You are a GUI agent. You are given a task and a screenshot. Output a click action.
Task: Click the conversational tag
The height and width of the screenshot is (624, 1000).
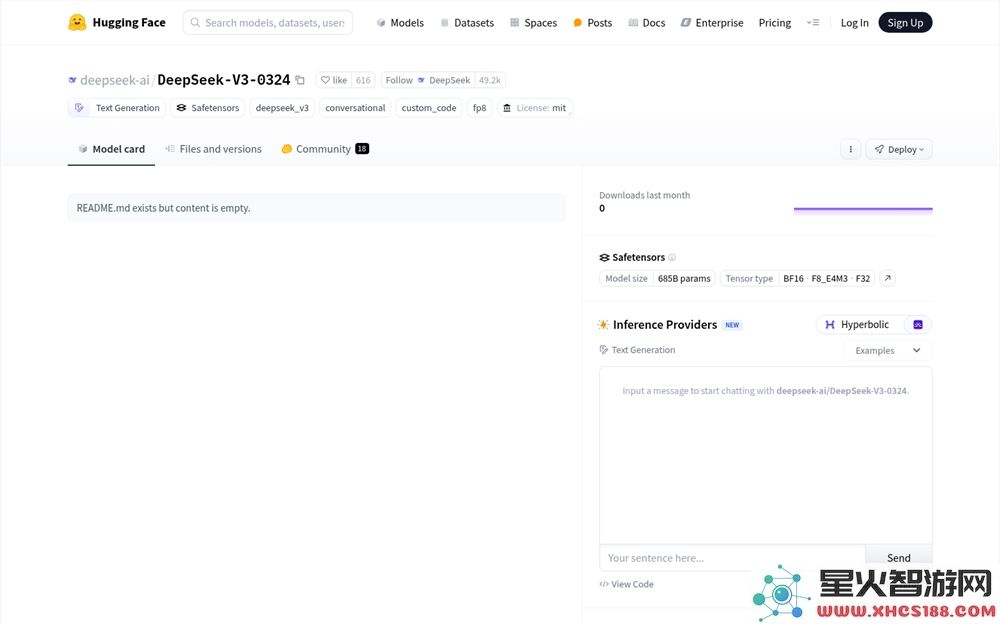coord(355,108)
